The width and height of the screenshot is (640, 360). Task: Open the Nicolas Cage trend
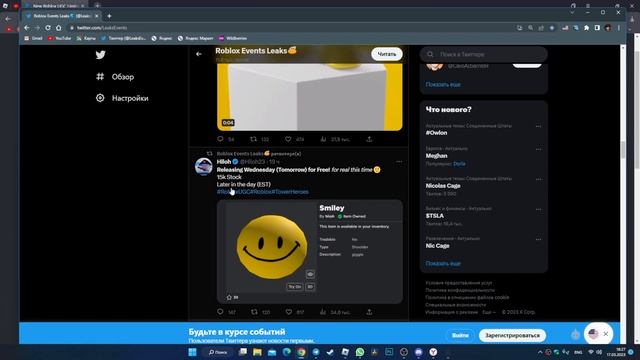[x=443, y=186]
